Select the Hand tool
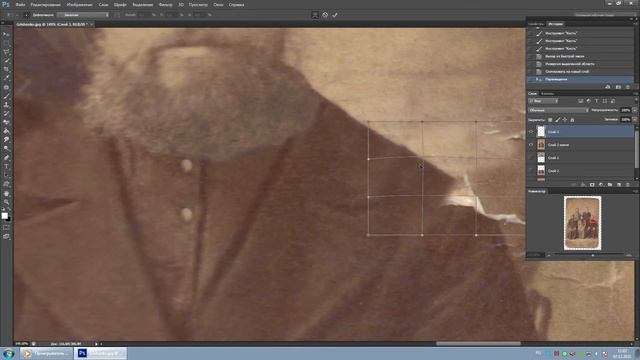640x360 pixels. [6, 193]
